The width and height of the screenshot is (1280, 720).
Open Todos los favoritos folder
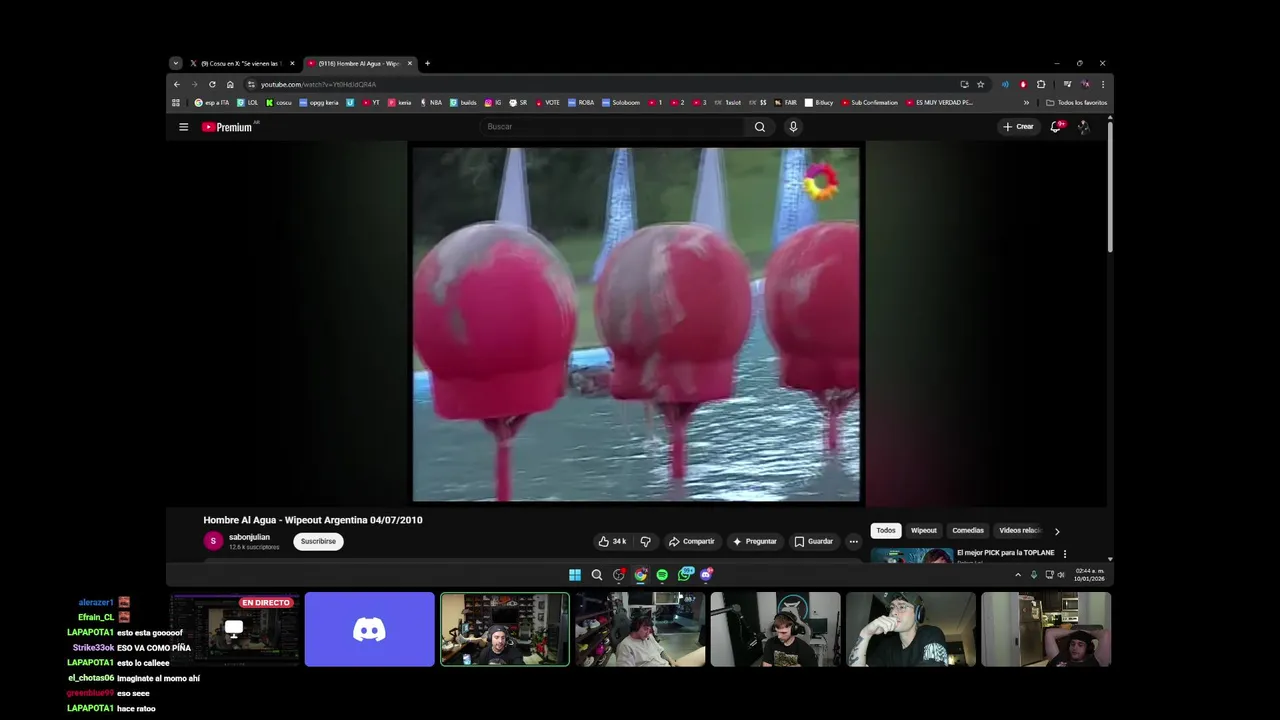(1076, 102)
